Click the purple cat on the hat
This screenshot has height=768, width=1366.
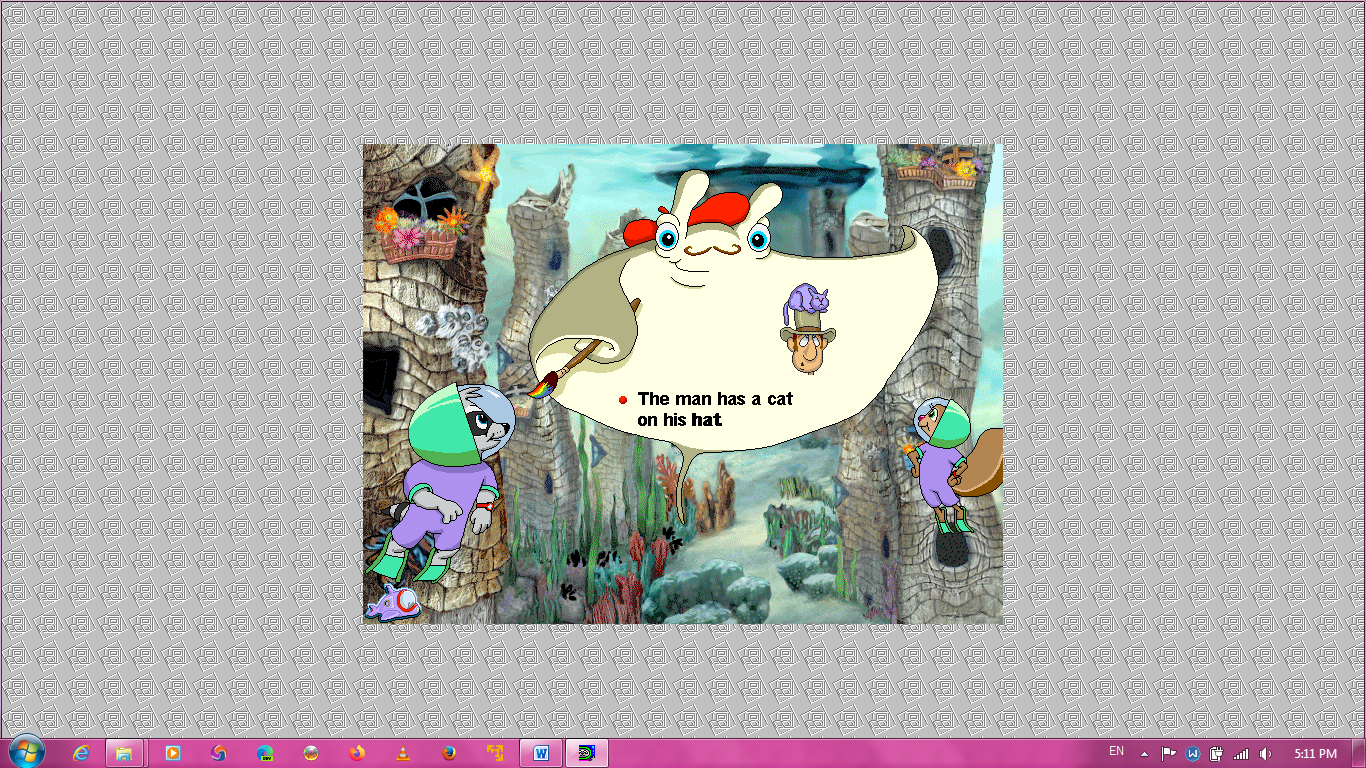coord(808,298)
